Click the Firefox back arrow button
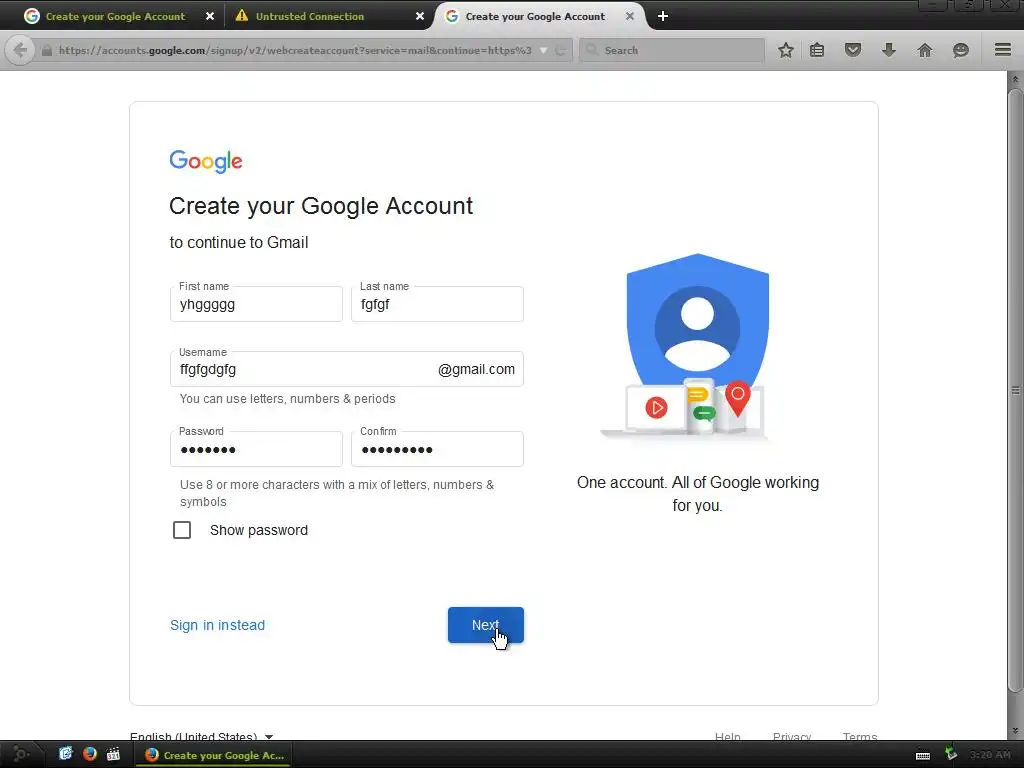This screenshot has height=768, width=1024. (20, 50)
